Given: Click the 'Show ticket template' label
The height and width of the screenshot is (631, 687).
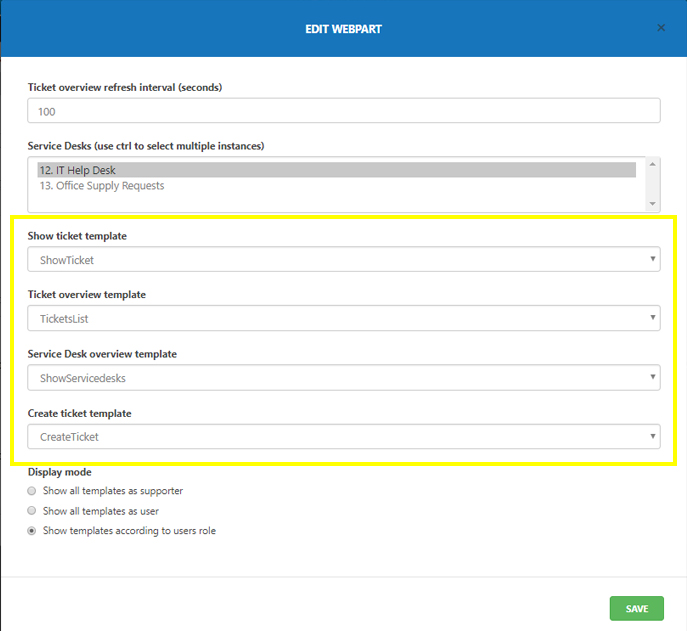Looking at the screenshot, I should [x=77, y=236].
